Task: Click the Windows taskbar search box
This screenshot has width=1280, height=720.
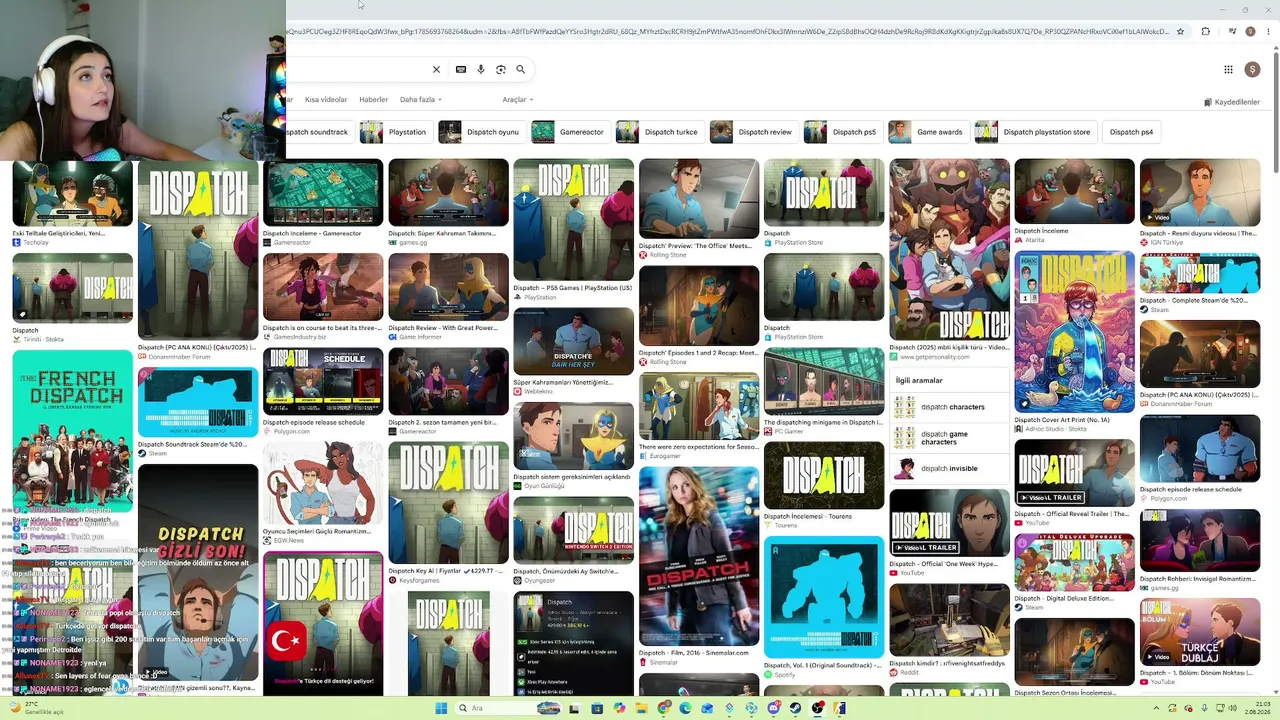Action: (508, 708)
